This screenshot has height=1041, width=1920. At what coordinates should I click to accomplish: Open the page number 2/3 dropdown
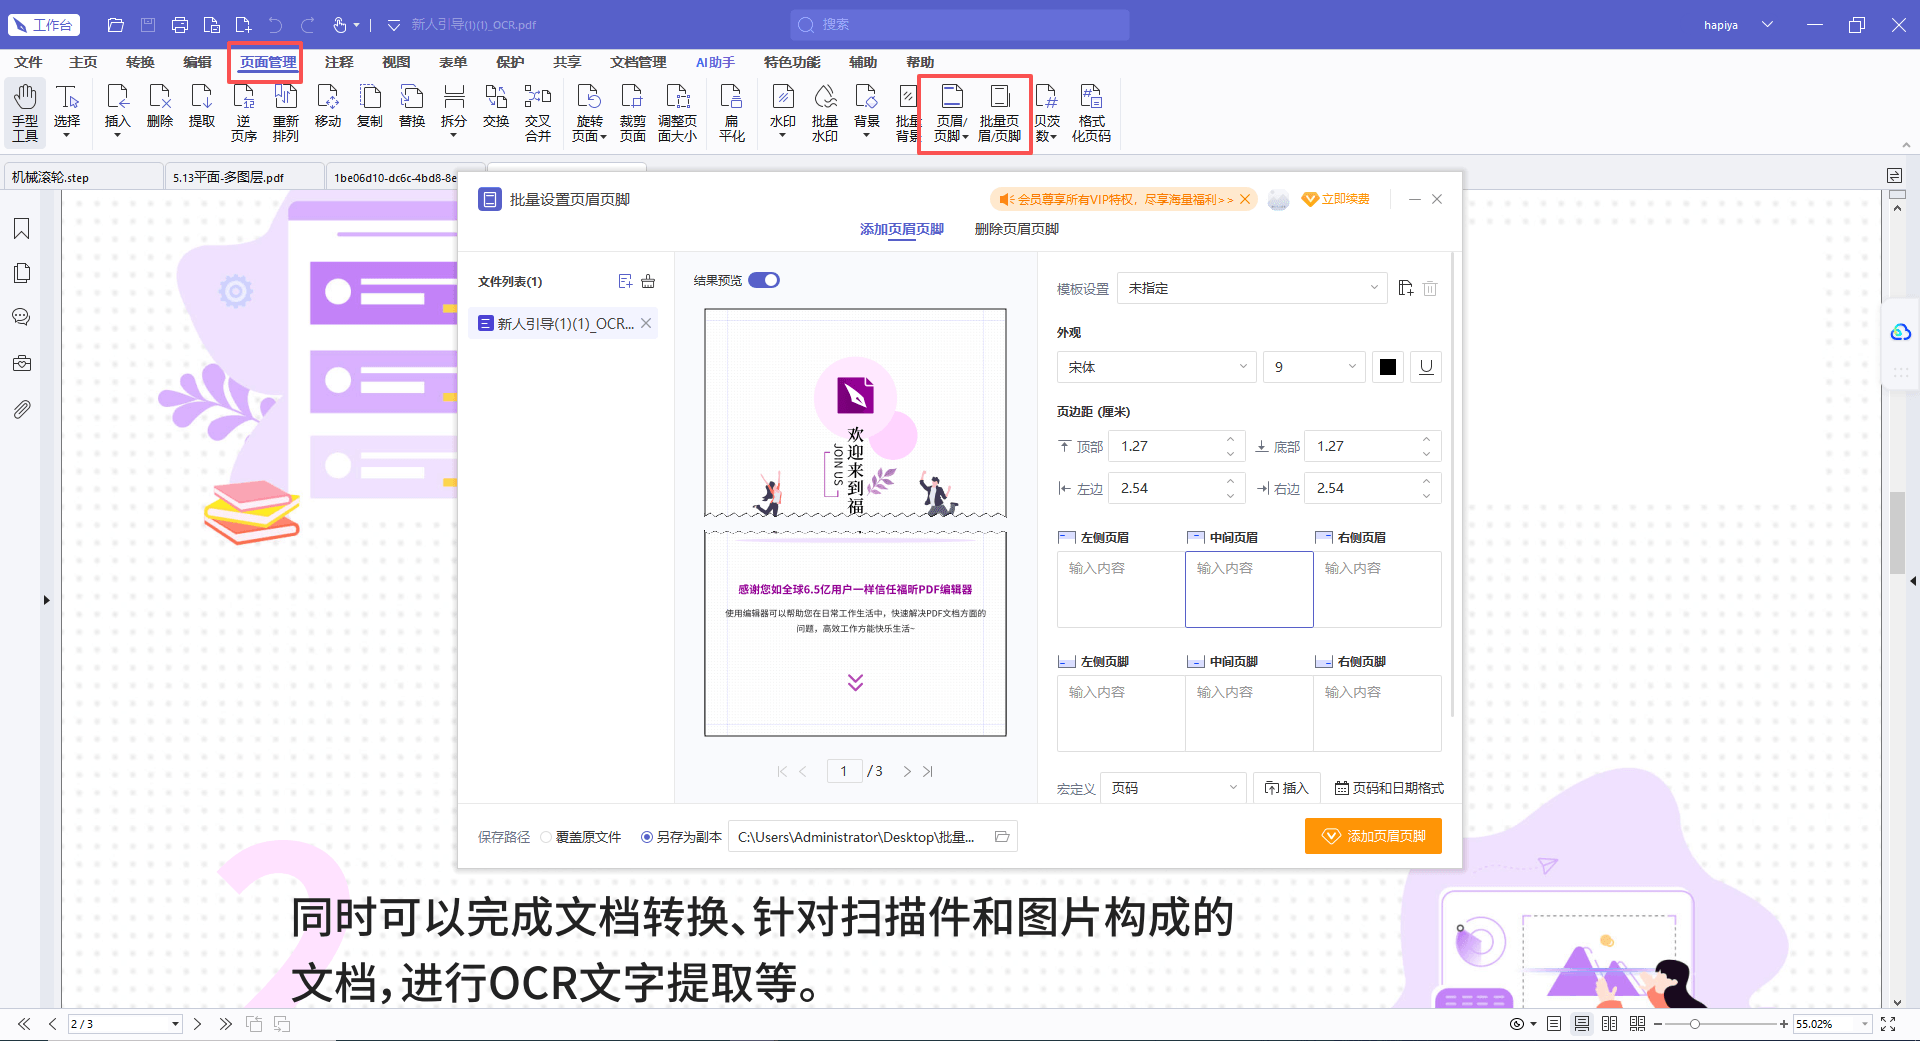[175, 1023]
